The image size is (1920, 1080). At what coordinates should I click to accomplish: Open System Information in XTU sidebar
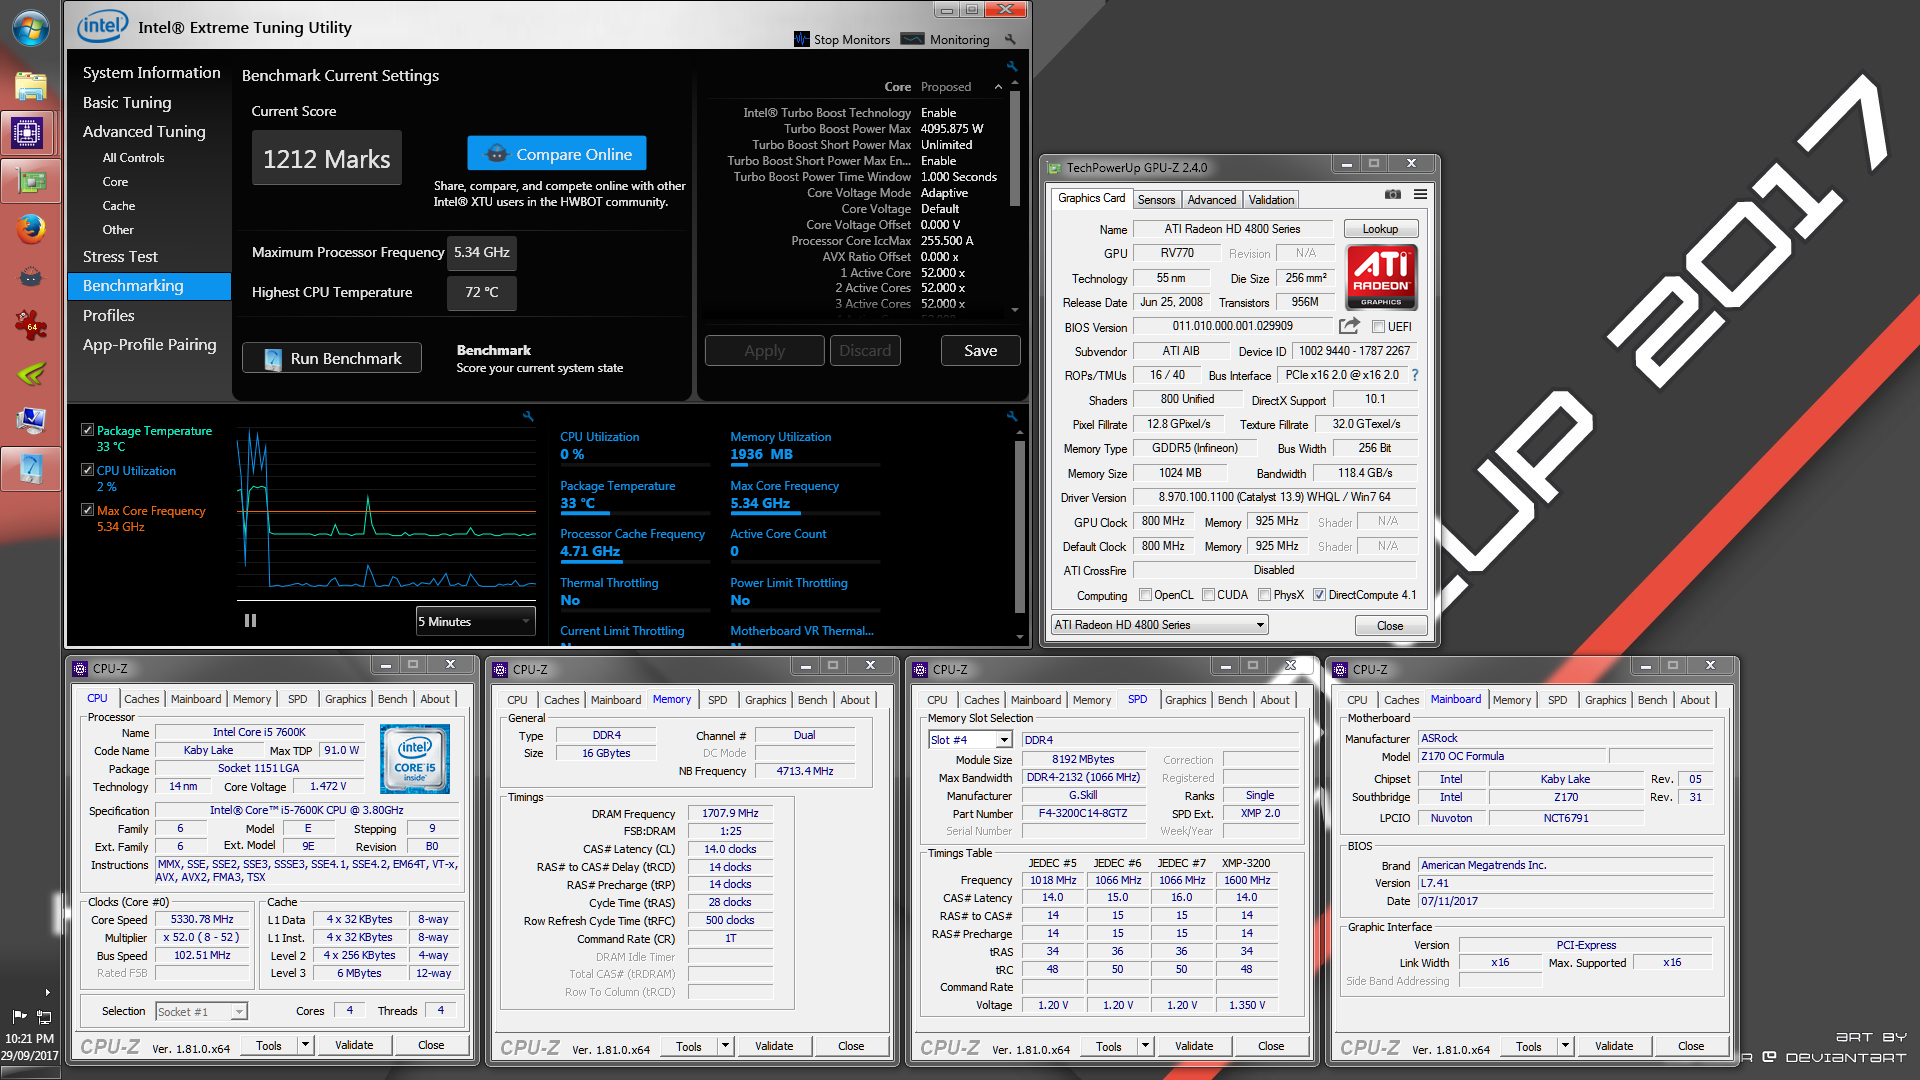pos(151,73)
